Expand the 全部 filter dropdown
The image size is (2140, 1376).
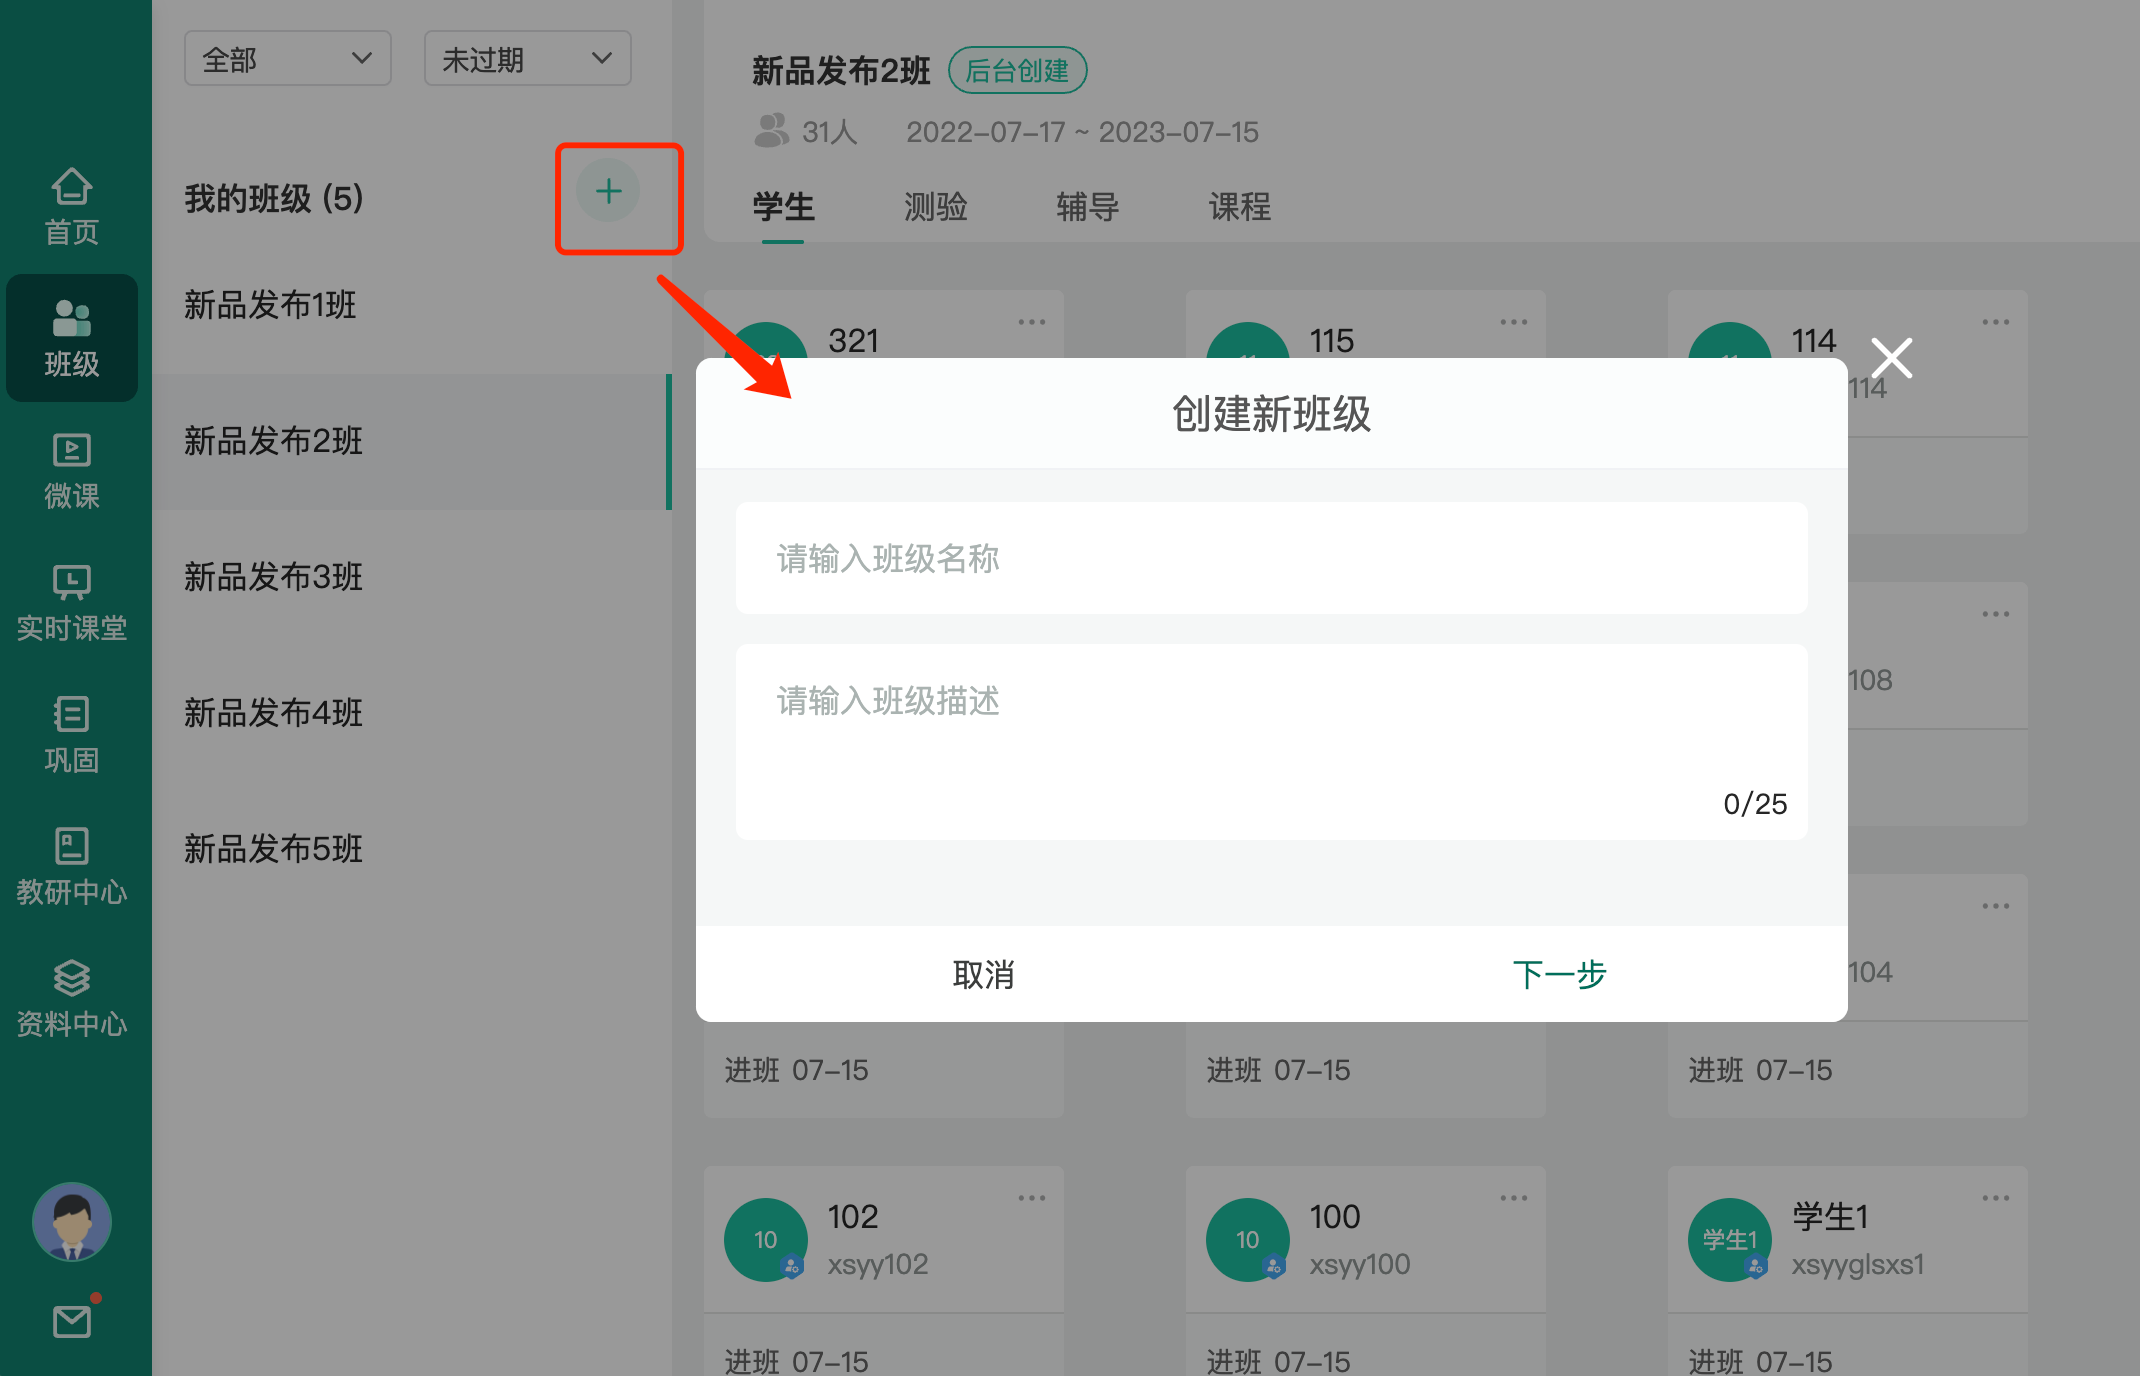288,59
